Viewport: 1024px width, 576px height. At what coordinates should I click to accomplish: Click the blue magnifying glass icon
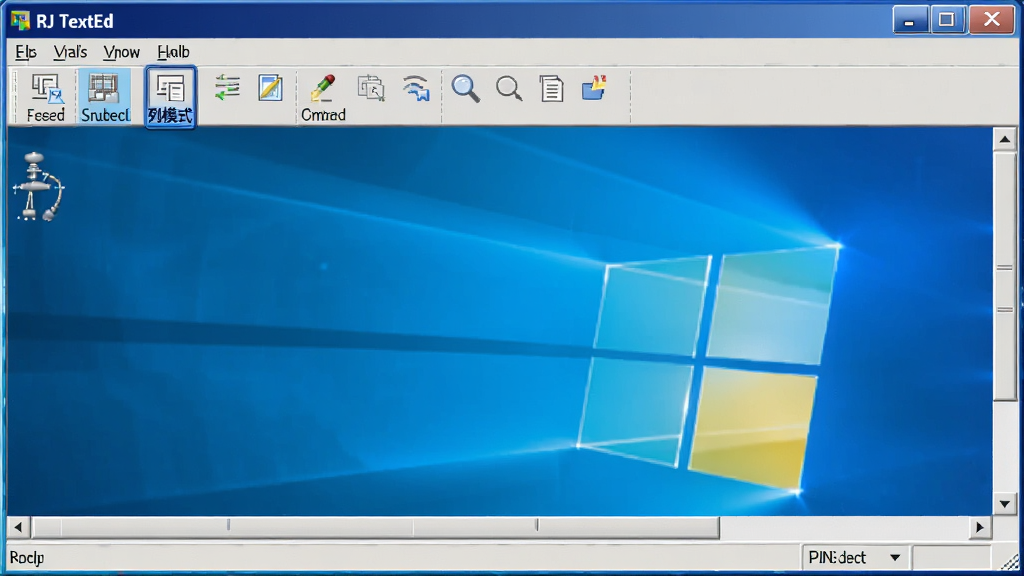point(466,88)
